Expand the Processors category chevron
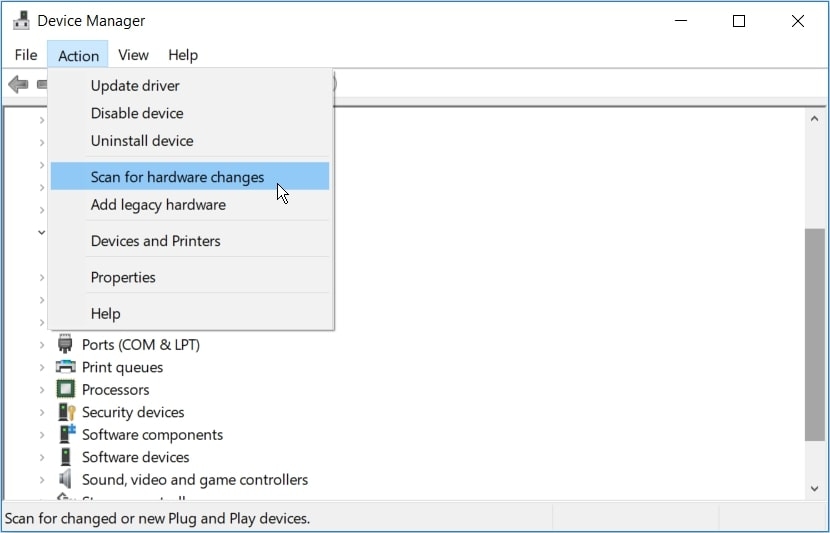 coord(42,390)
